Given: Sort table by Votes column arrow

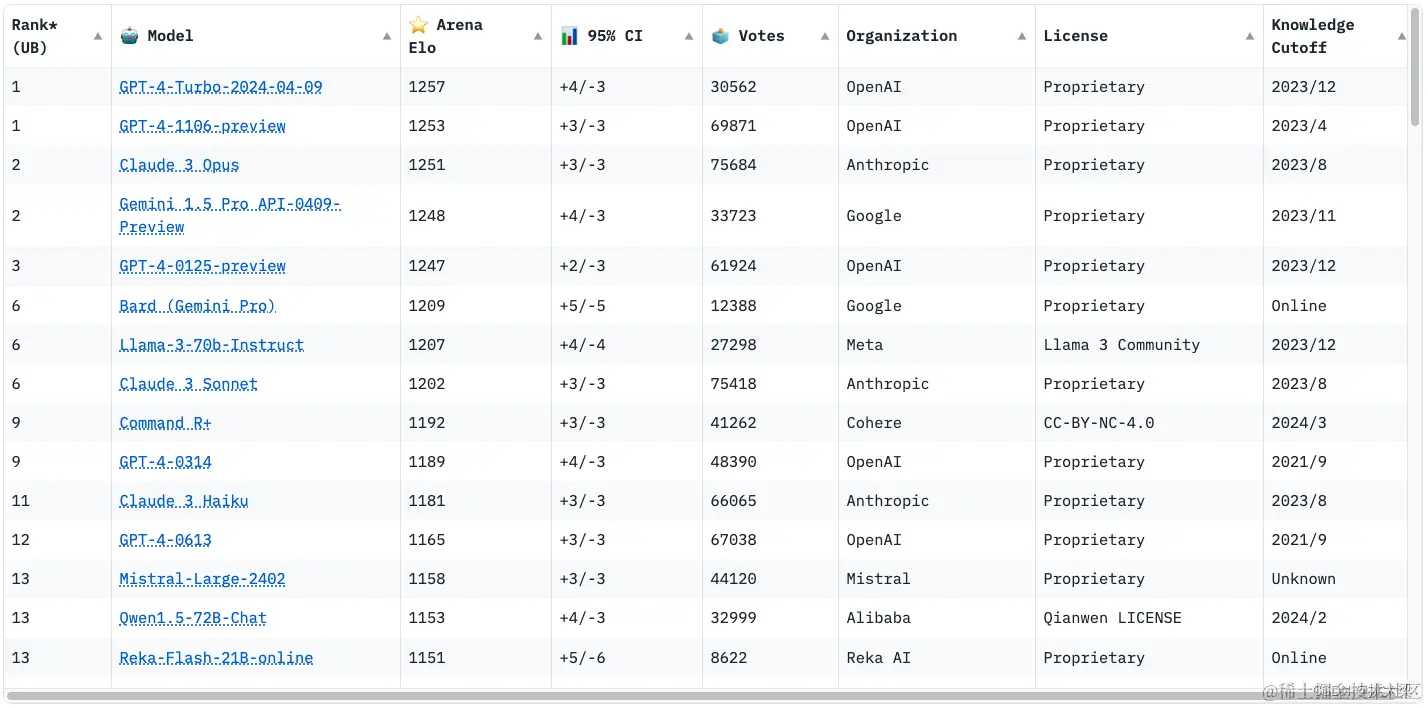Looking at the screenshot, I should pyautogui.click(x=825, y=36).
